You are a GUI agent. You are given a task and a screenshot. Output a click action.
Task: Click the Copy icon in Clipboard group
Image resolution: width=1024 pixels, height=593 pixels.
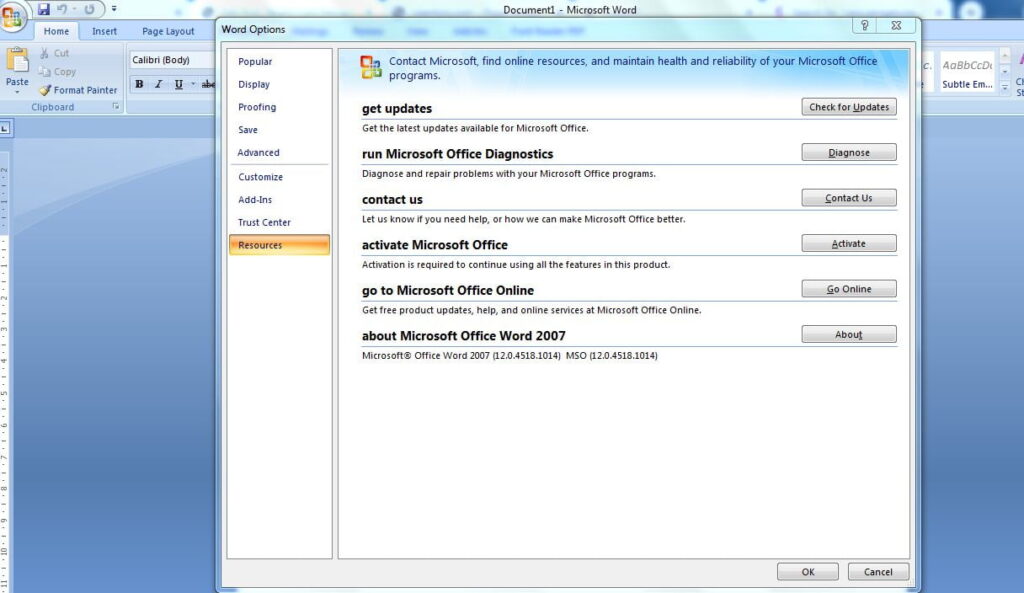tap(44, 71)
